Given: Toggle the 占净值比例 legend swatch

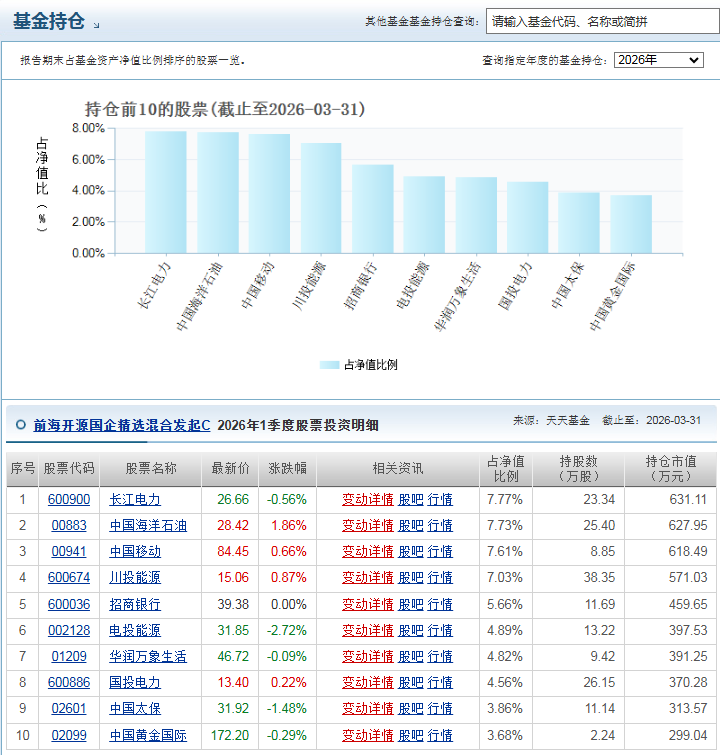Looking at the screenshot, I should pyautogui.click(x=329, y=365).
